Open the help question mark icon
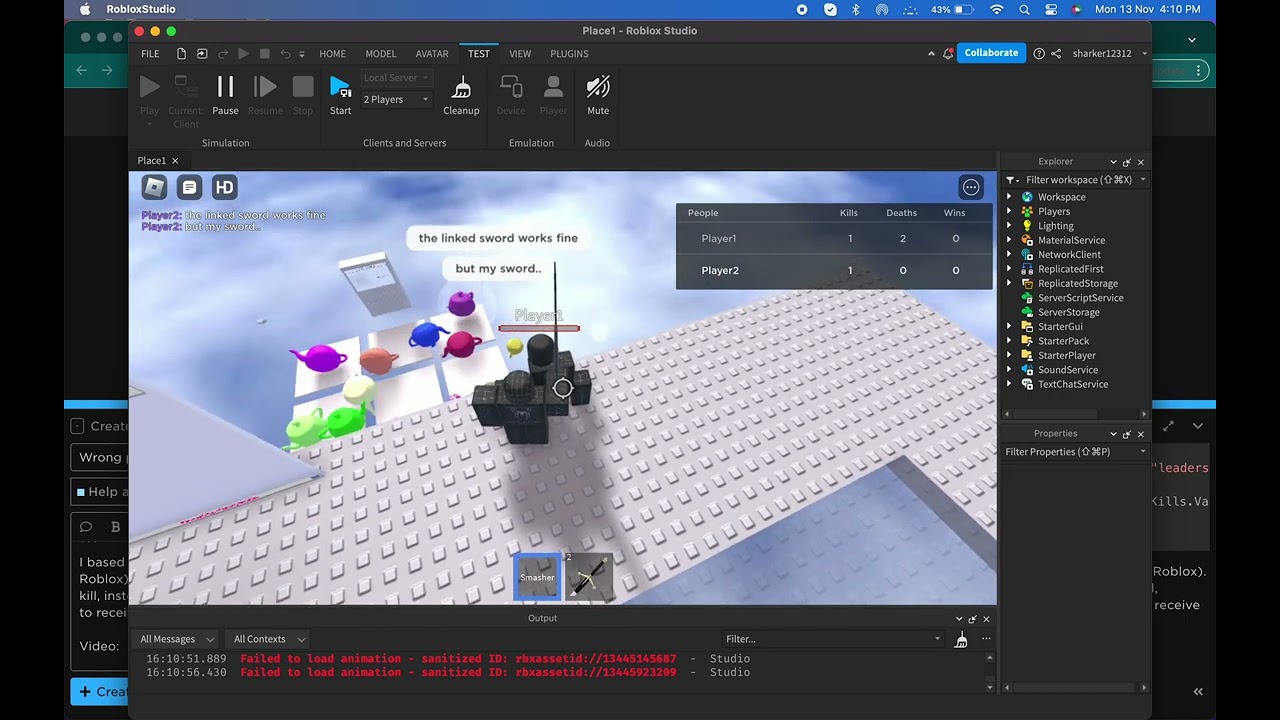Image resolution: width=1280 pixels, height=720 pixels. 1039,54
